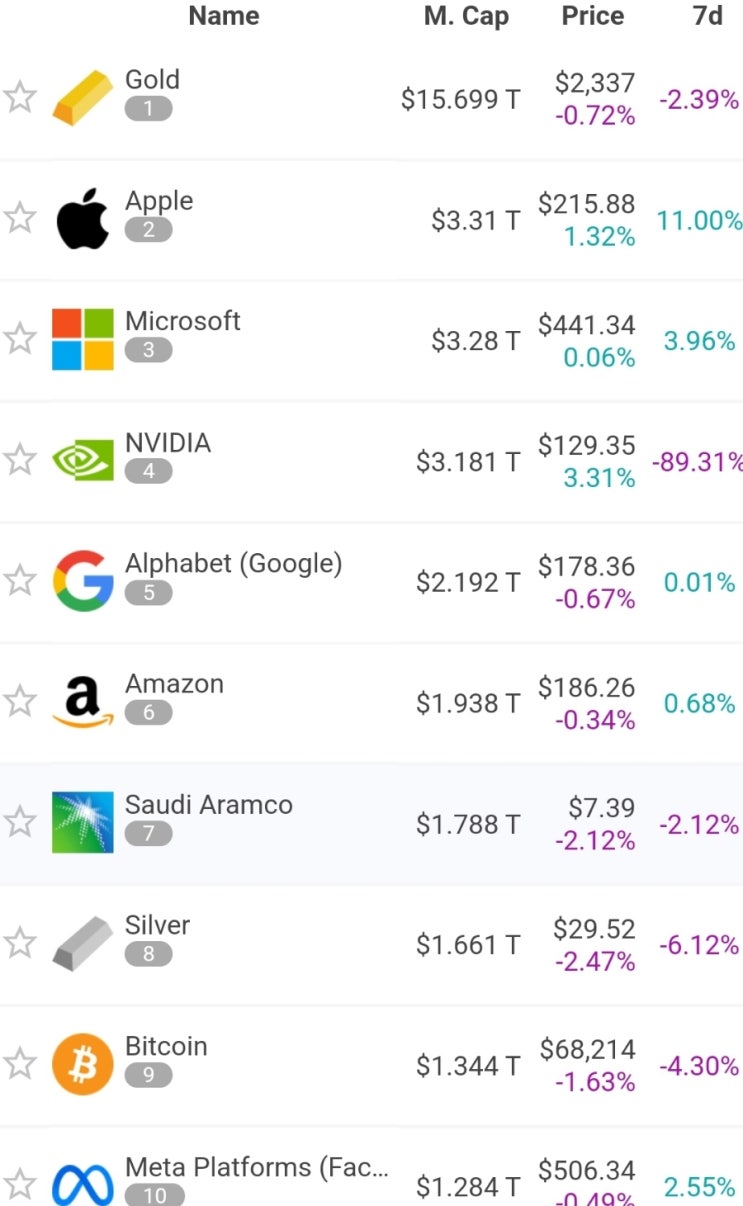This screenshot has height=1206, width=743.
Task: Click the NVIDIA logo icon
Action: point(82,460)
